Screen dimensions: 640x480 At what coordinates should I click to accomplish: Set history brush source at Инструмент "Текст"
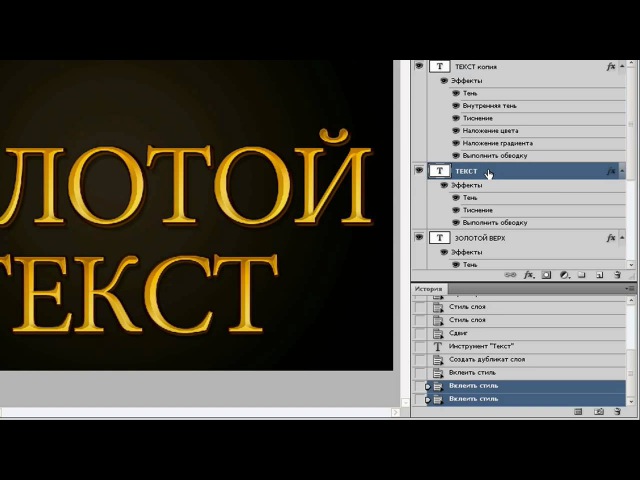pyautogui.click(x=420, y=347)
